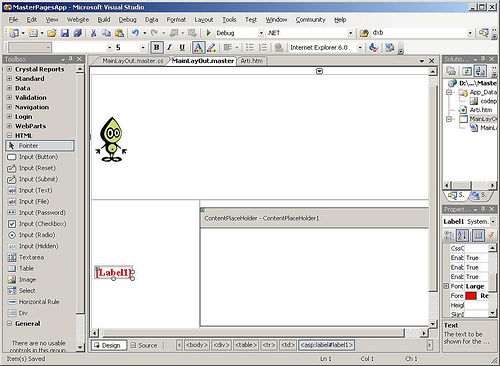Select the Label1 control in designer
500x366 pixels.
pos(114,272)
